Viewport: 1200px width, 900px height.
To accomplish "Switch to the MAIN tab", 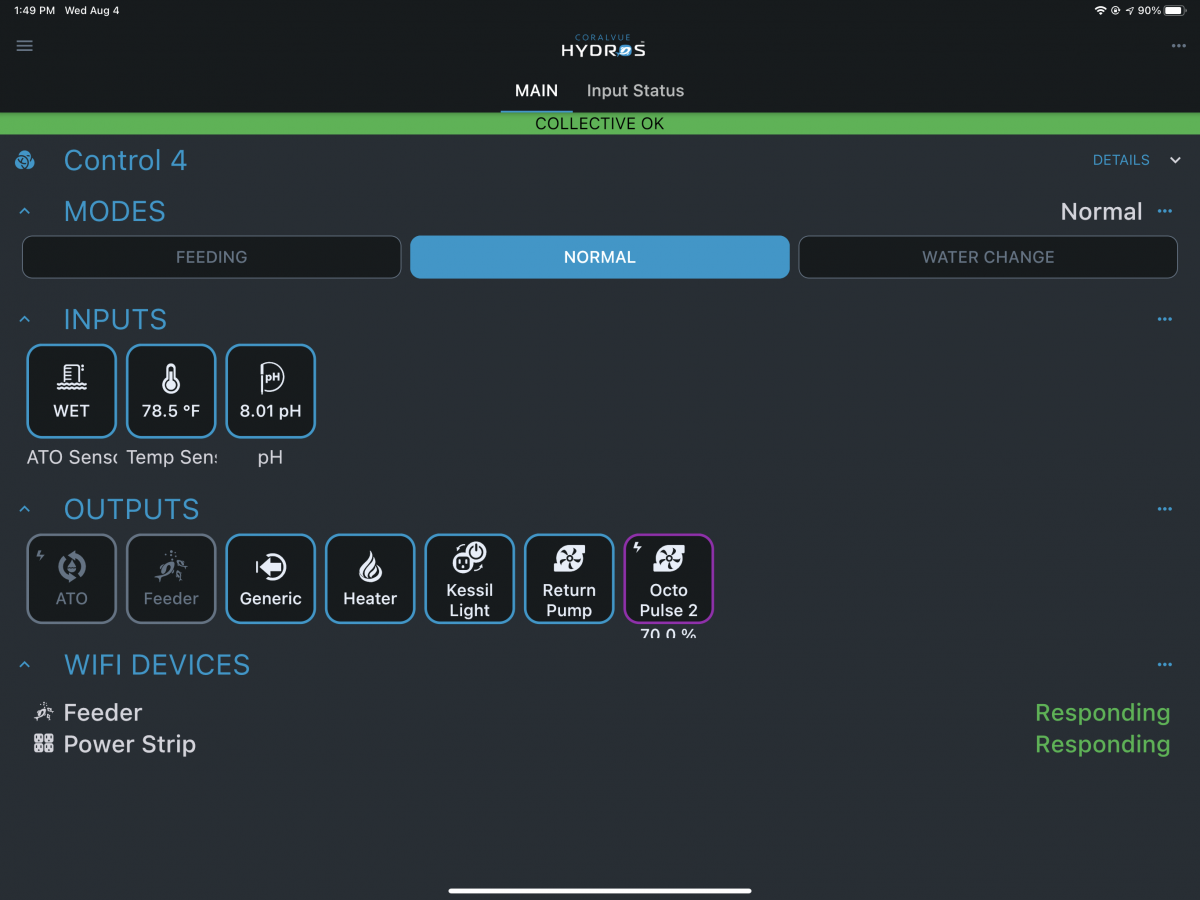I will click(536, 90).
